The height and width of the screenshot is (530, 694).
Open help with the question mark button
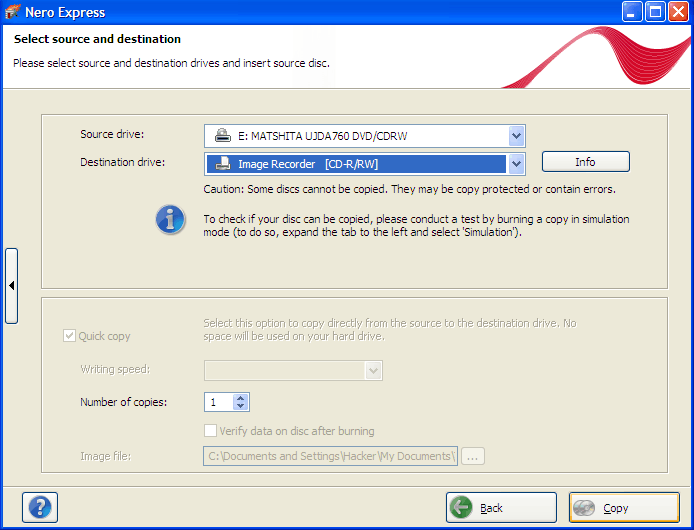40,507
